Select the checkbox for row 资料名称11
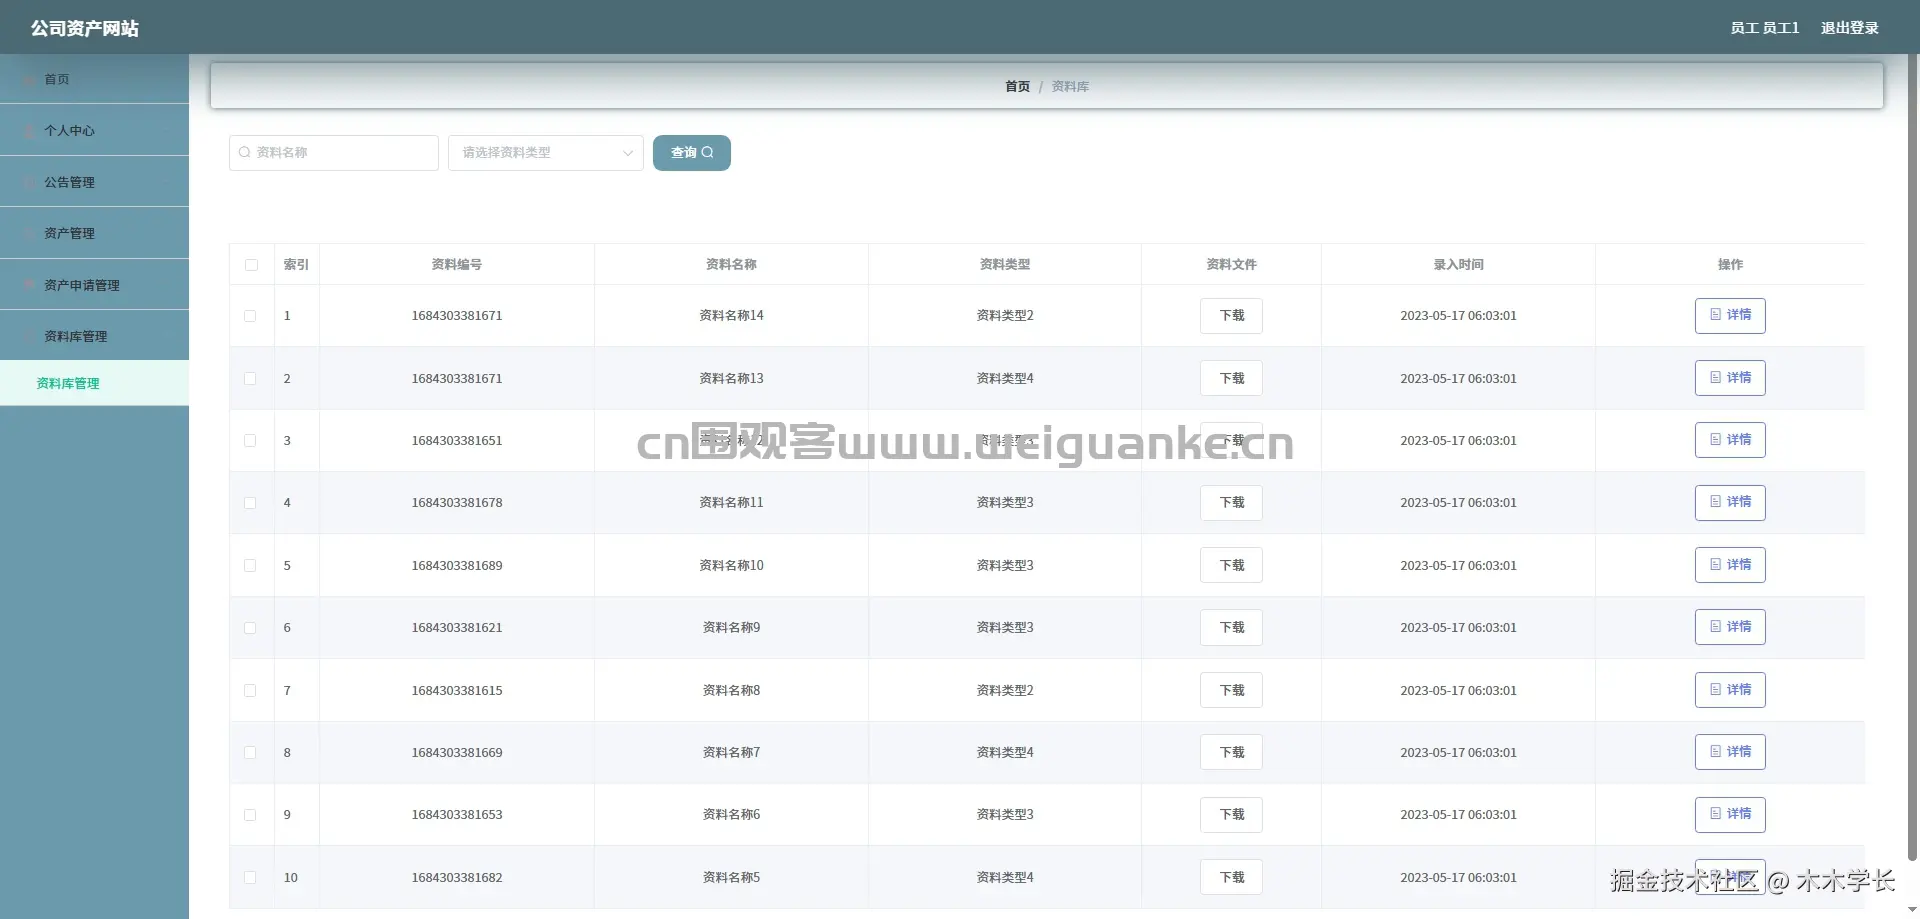 pos(250,503)
